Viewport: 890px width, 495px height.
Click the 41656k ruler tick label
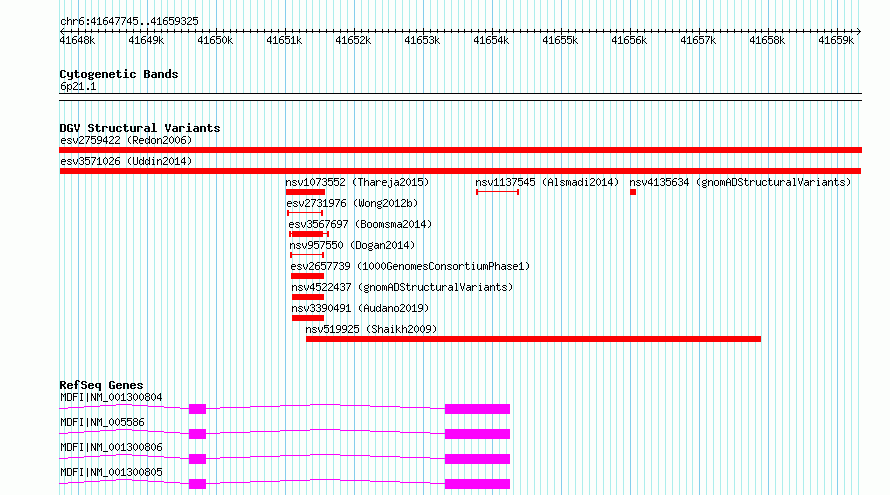pos(629,40)
